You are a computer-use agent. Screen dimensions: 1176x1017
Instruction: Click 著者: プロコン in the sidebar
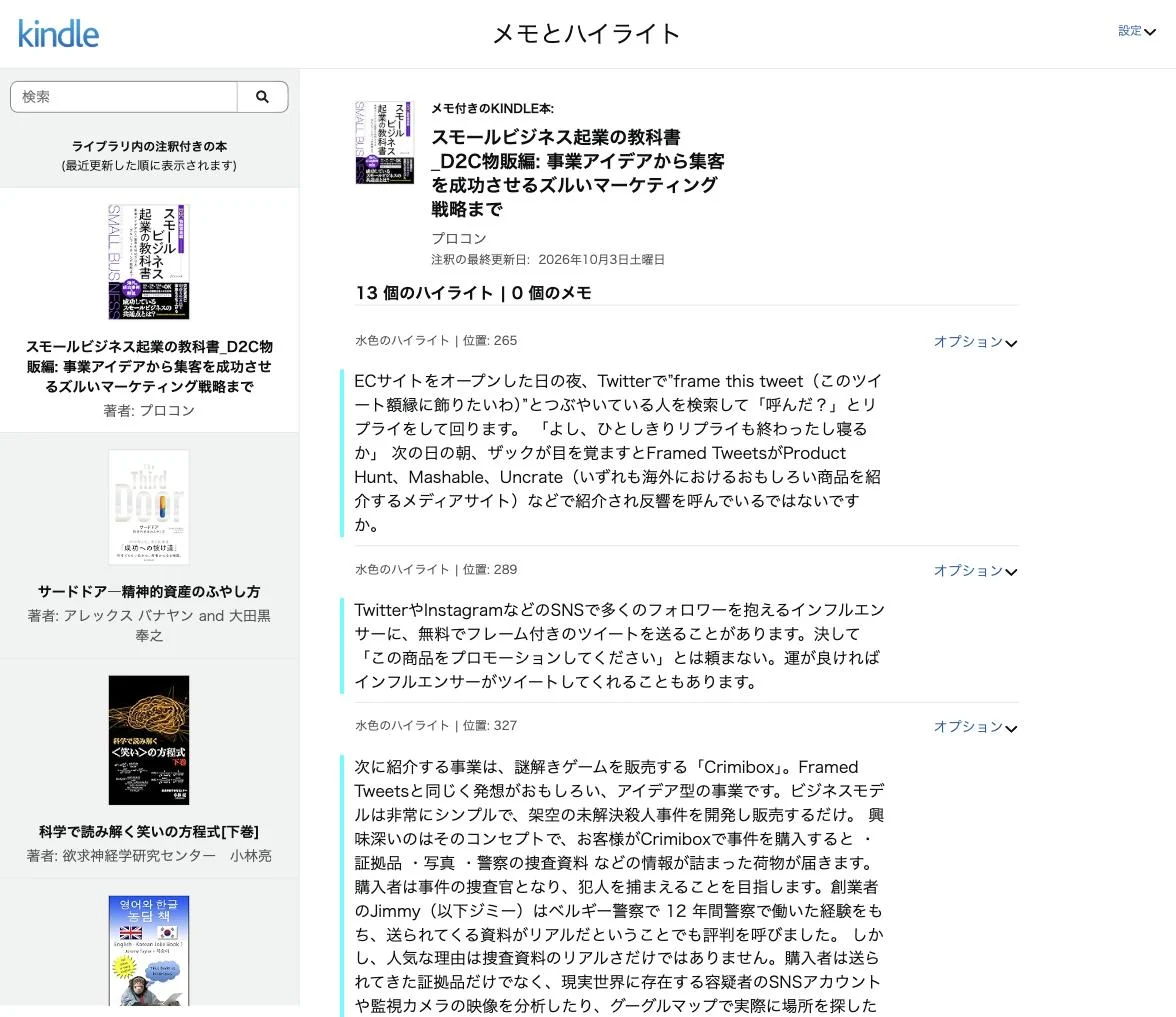pyautogui.click(x=149, y=410)
